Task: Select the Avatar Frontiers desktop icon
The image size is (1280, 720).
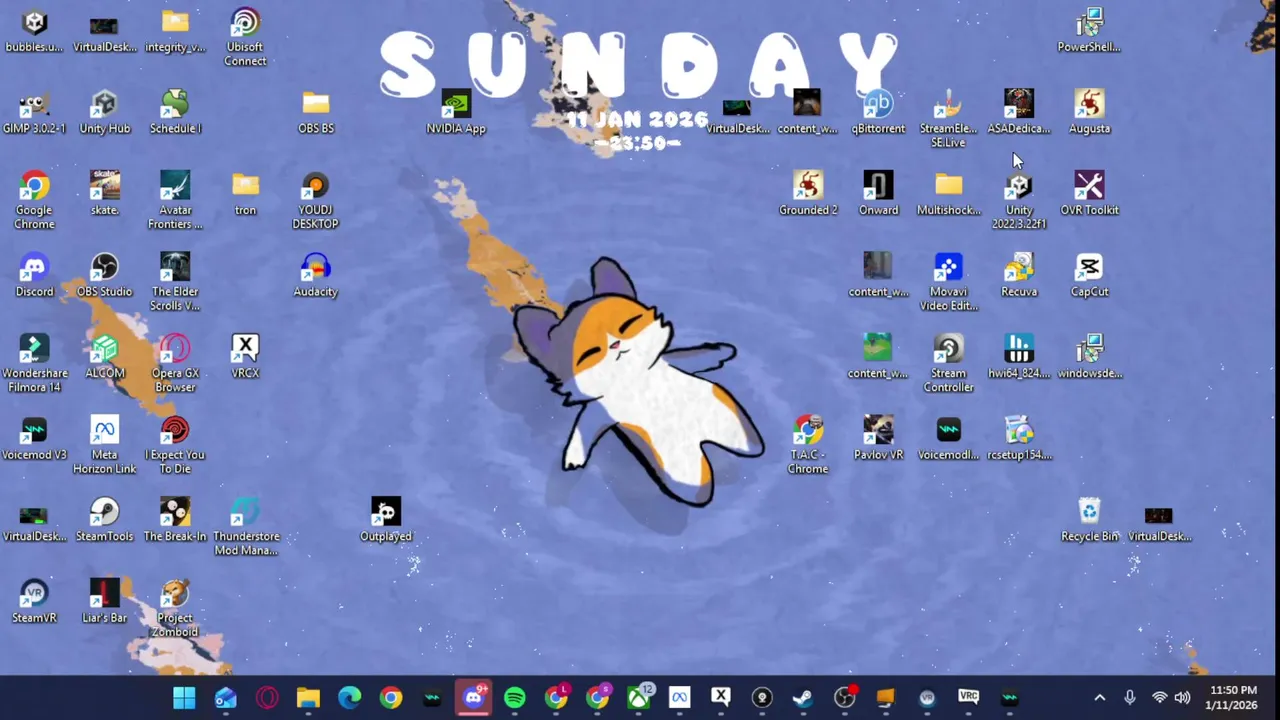Action: tap(175, 200)
